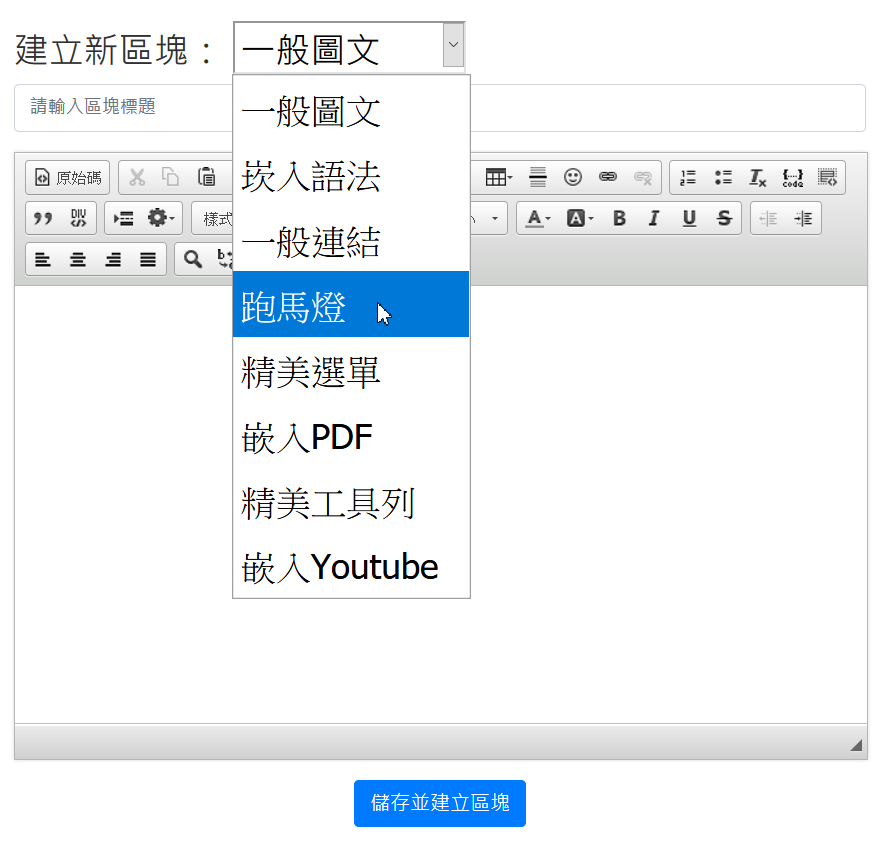Toggle bold formatting
This screenshot has width=888, height=847.
619,218
